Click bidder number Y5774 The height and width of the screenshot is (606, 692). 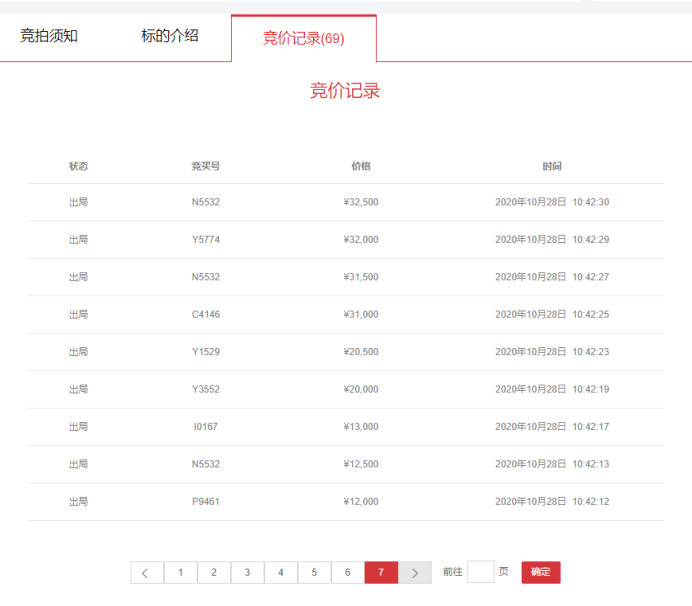pyautogui.click(x=206, y=240)
